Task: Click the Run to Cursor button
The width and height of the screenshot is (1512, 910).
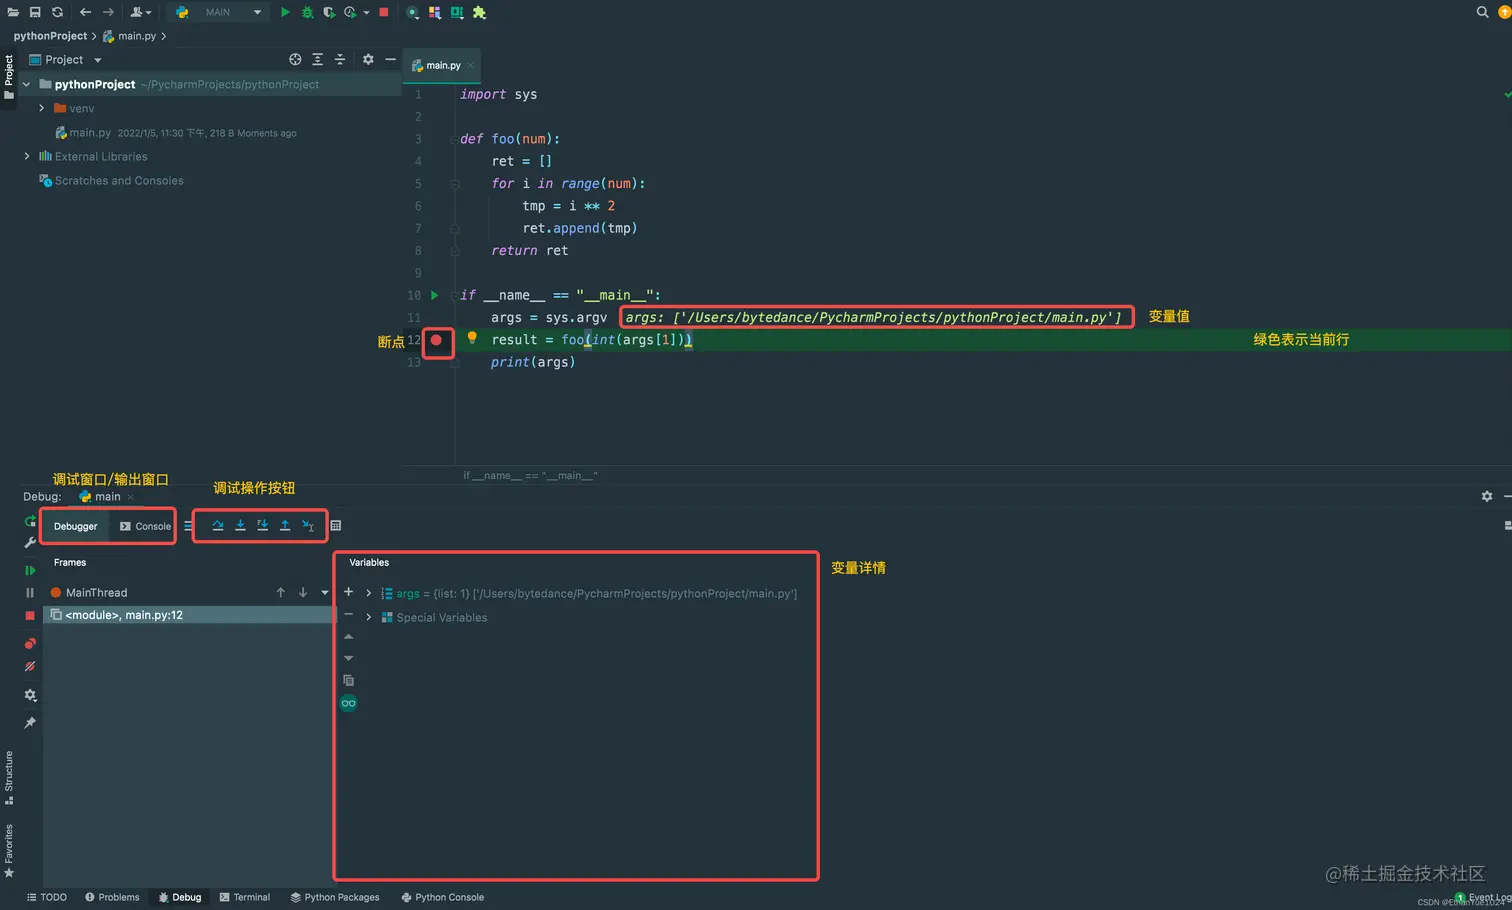Action: click(308, 526)
